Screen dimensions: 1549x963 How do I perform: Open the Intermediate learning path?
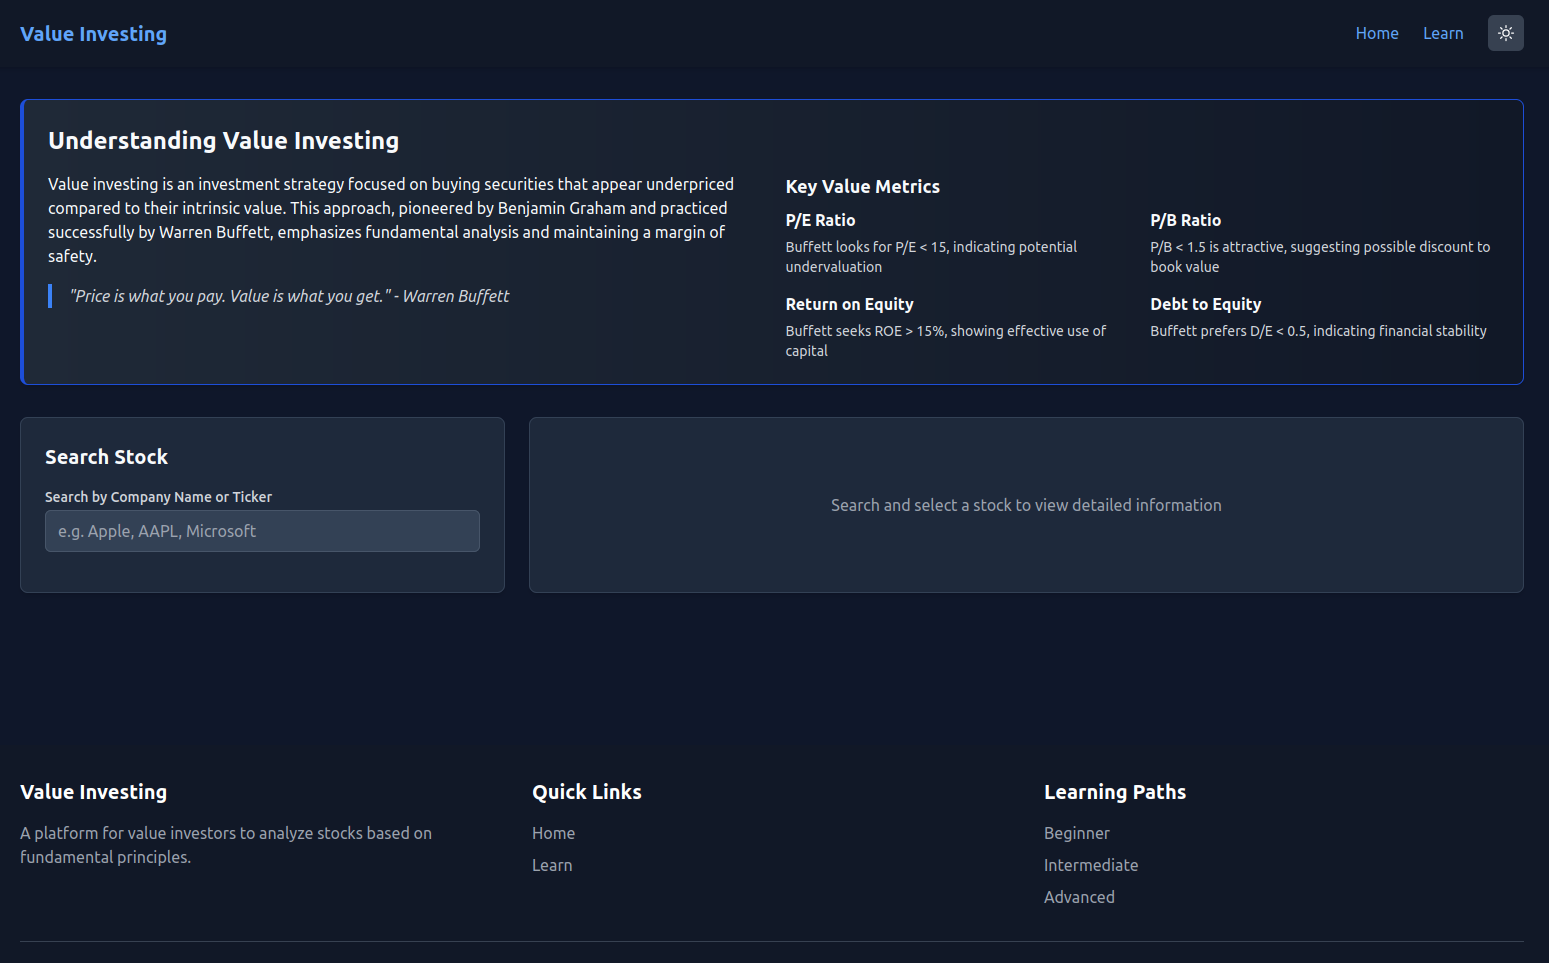pyautogui.click(x=1090, y=865)
